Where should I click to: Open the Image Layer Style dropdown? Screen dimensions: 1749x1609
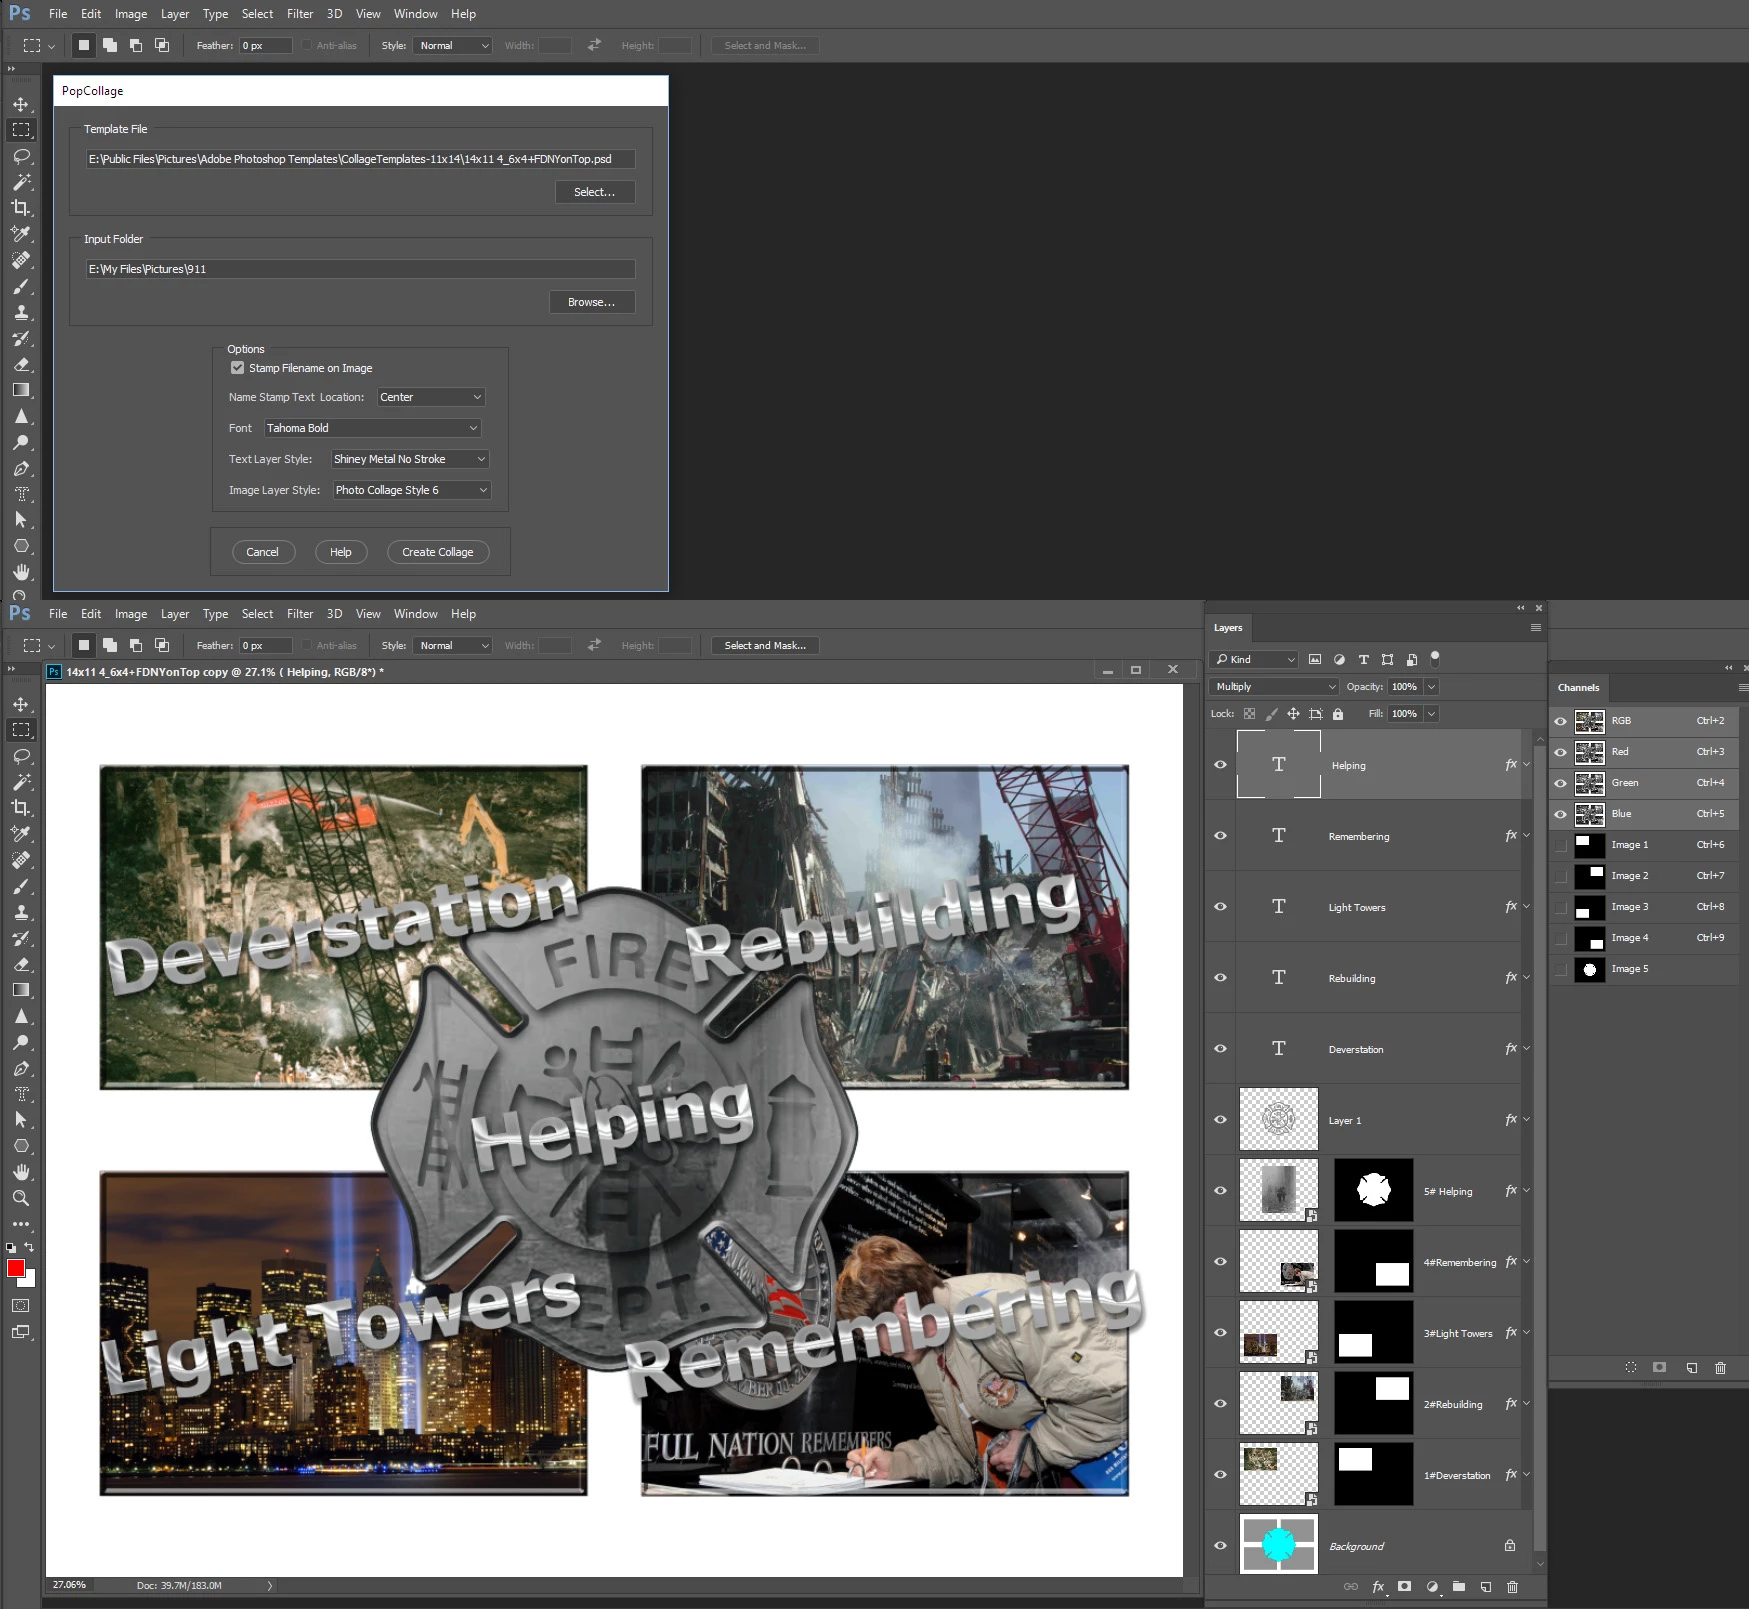(412, 490)
